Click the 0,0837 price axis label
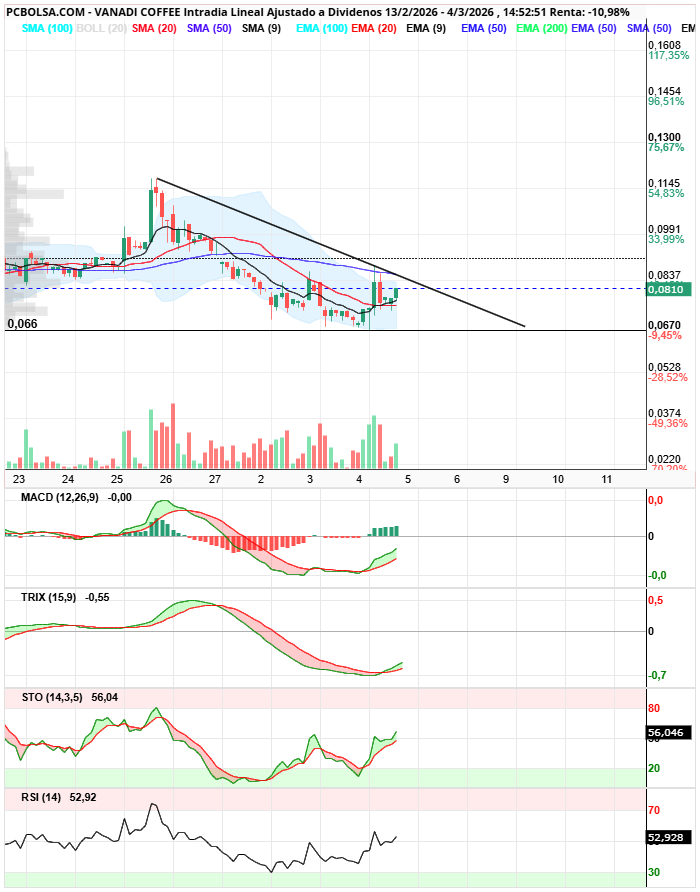700x892 pixels. pos(664,275)
